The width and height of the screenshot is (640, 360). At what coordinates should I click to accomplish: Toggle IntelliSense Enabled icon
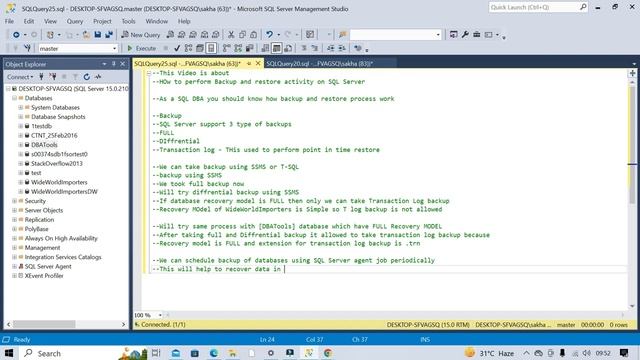(x=211, y=48)
